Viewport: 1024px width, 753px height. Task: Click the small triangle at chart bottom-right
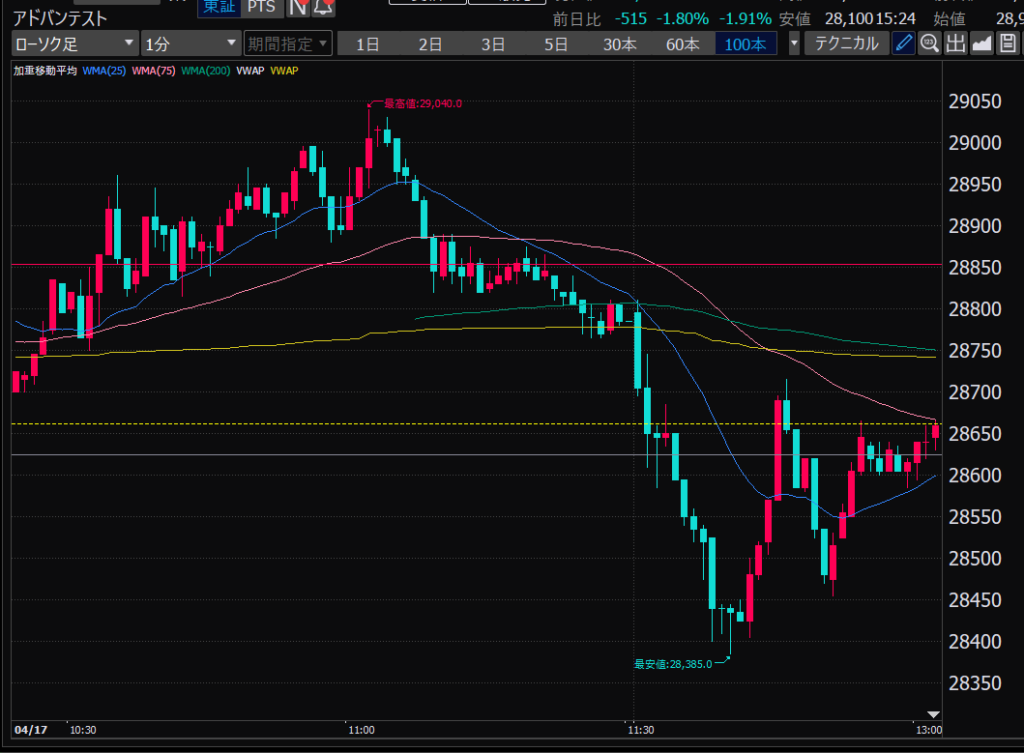(x=933, y=714)
